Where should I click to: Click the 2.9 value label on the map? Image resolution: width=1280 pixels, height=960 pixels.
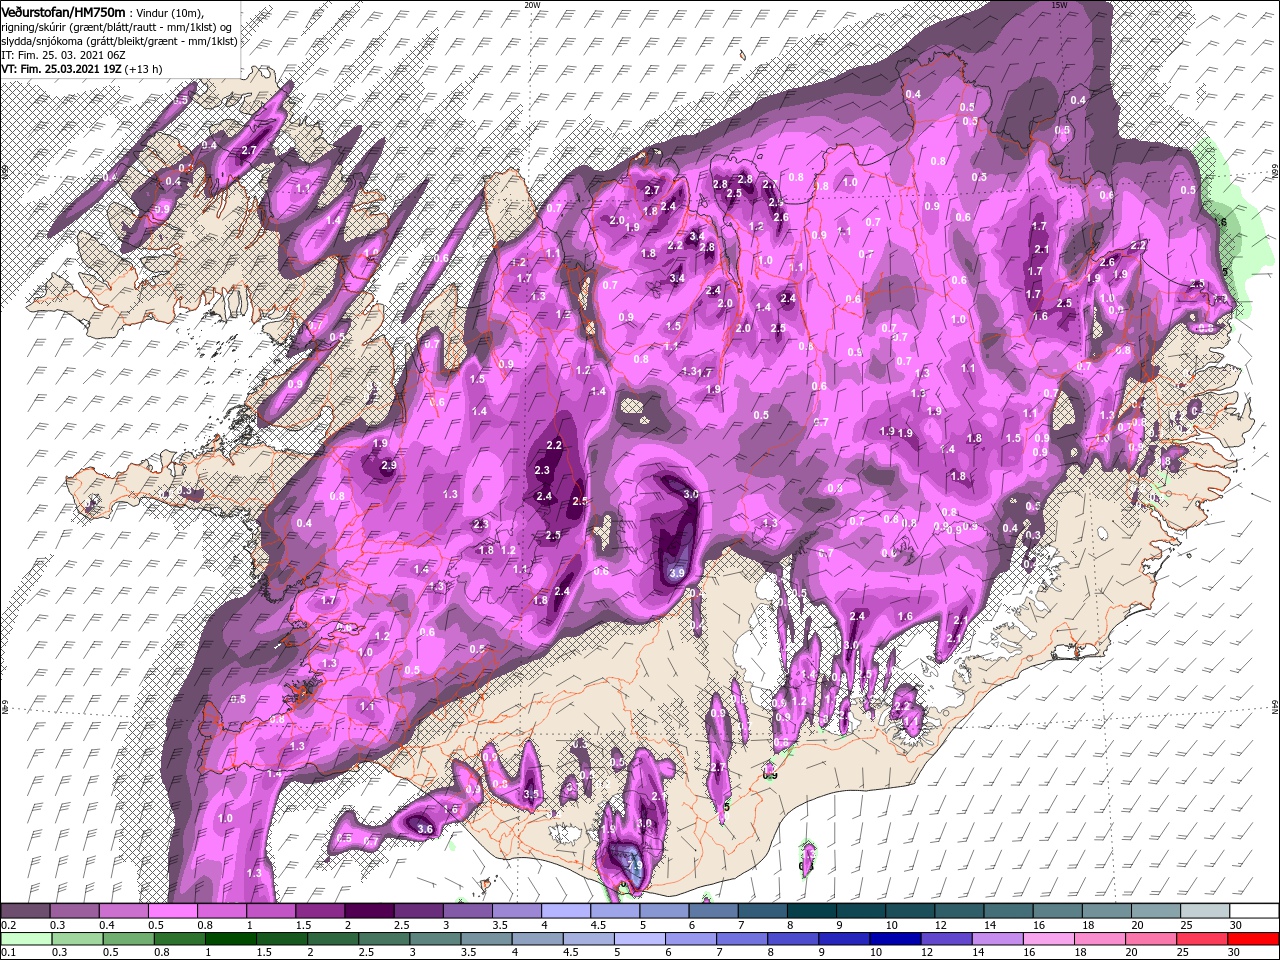click(389, 465)
